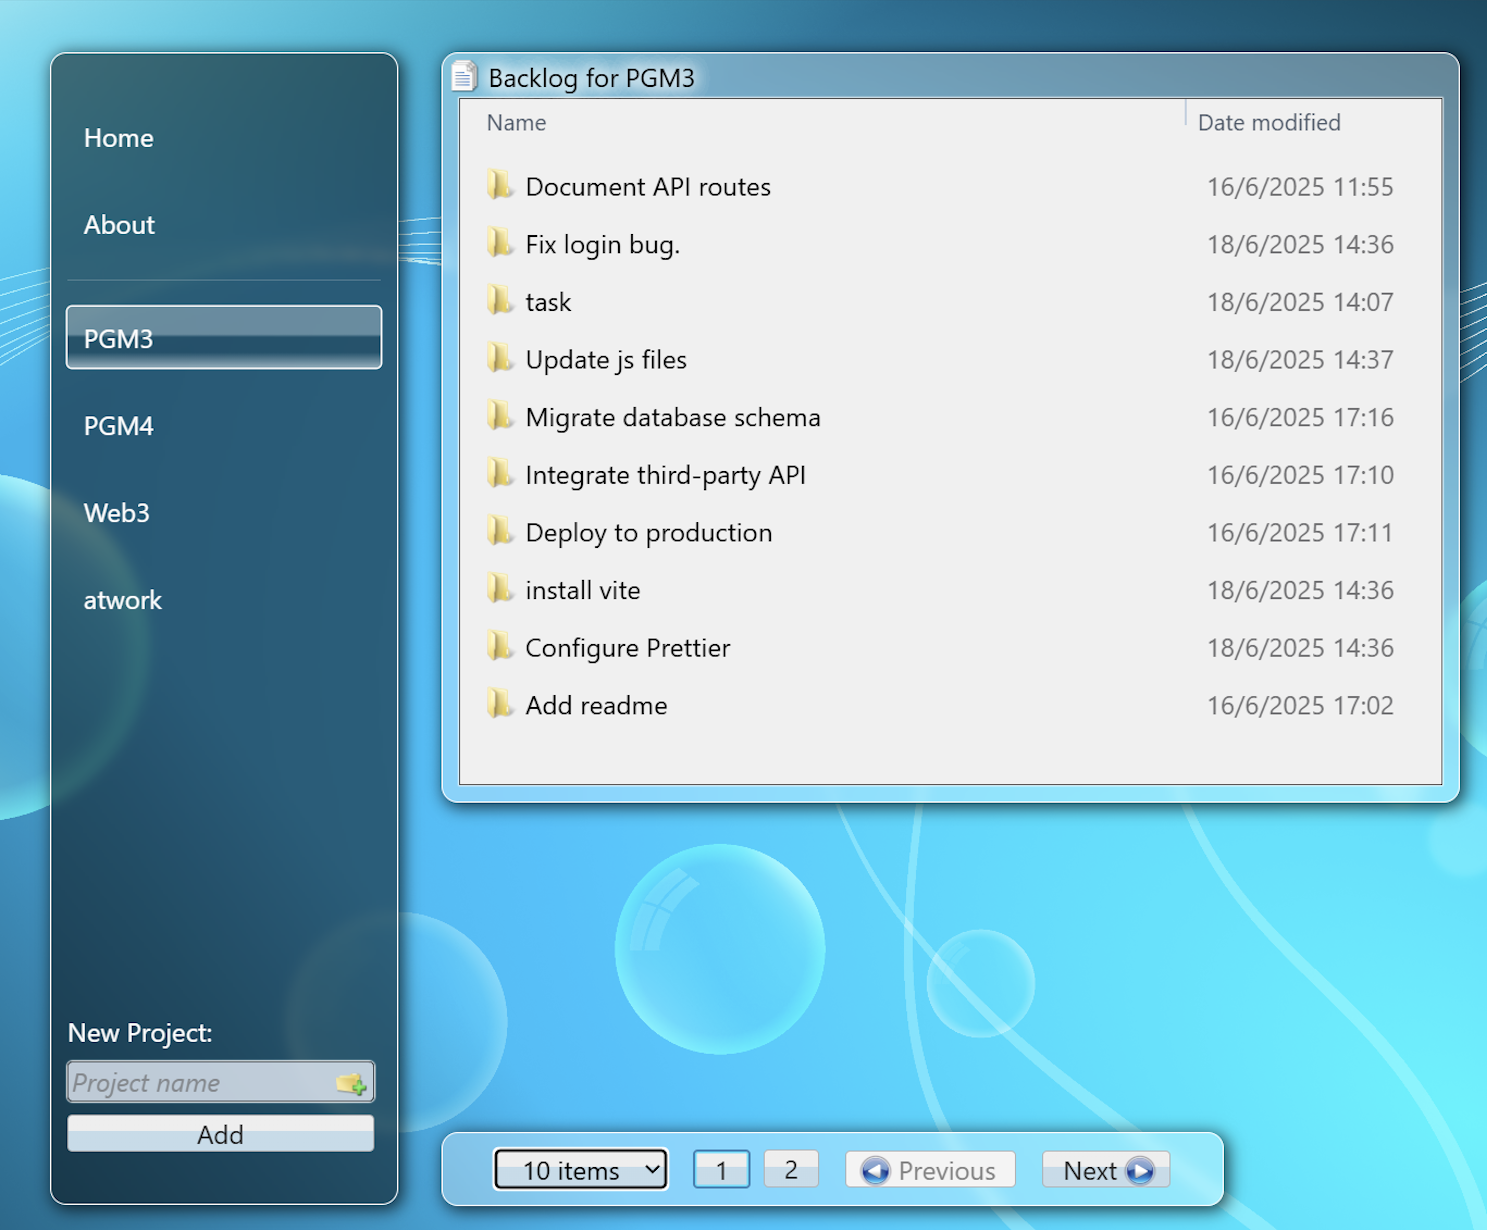Click the folder icon beside Document API routes
This screenshot has height=1230, width=1487.
499,186
